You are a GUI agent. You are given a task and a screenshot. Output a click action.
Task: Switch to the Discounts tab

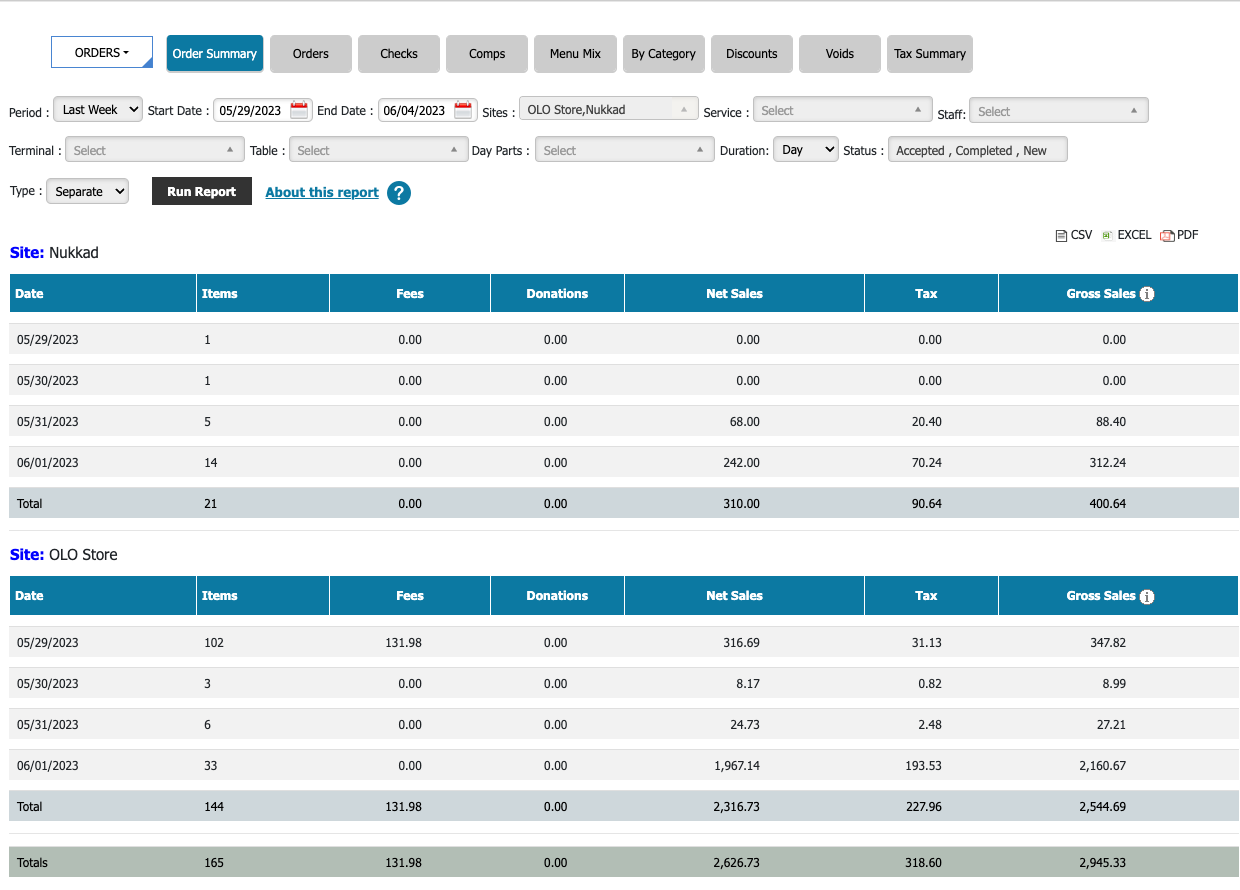coord(752,54)
